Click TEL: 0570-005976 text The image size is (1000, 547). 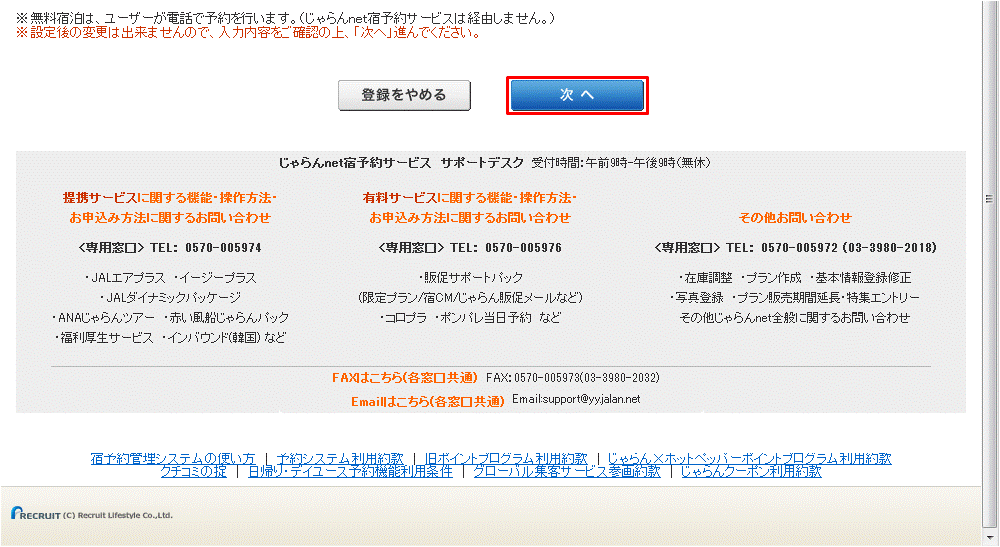[506, 248]
